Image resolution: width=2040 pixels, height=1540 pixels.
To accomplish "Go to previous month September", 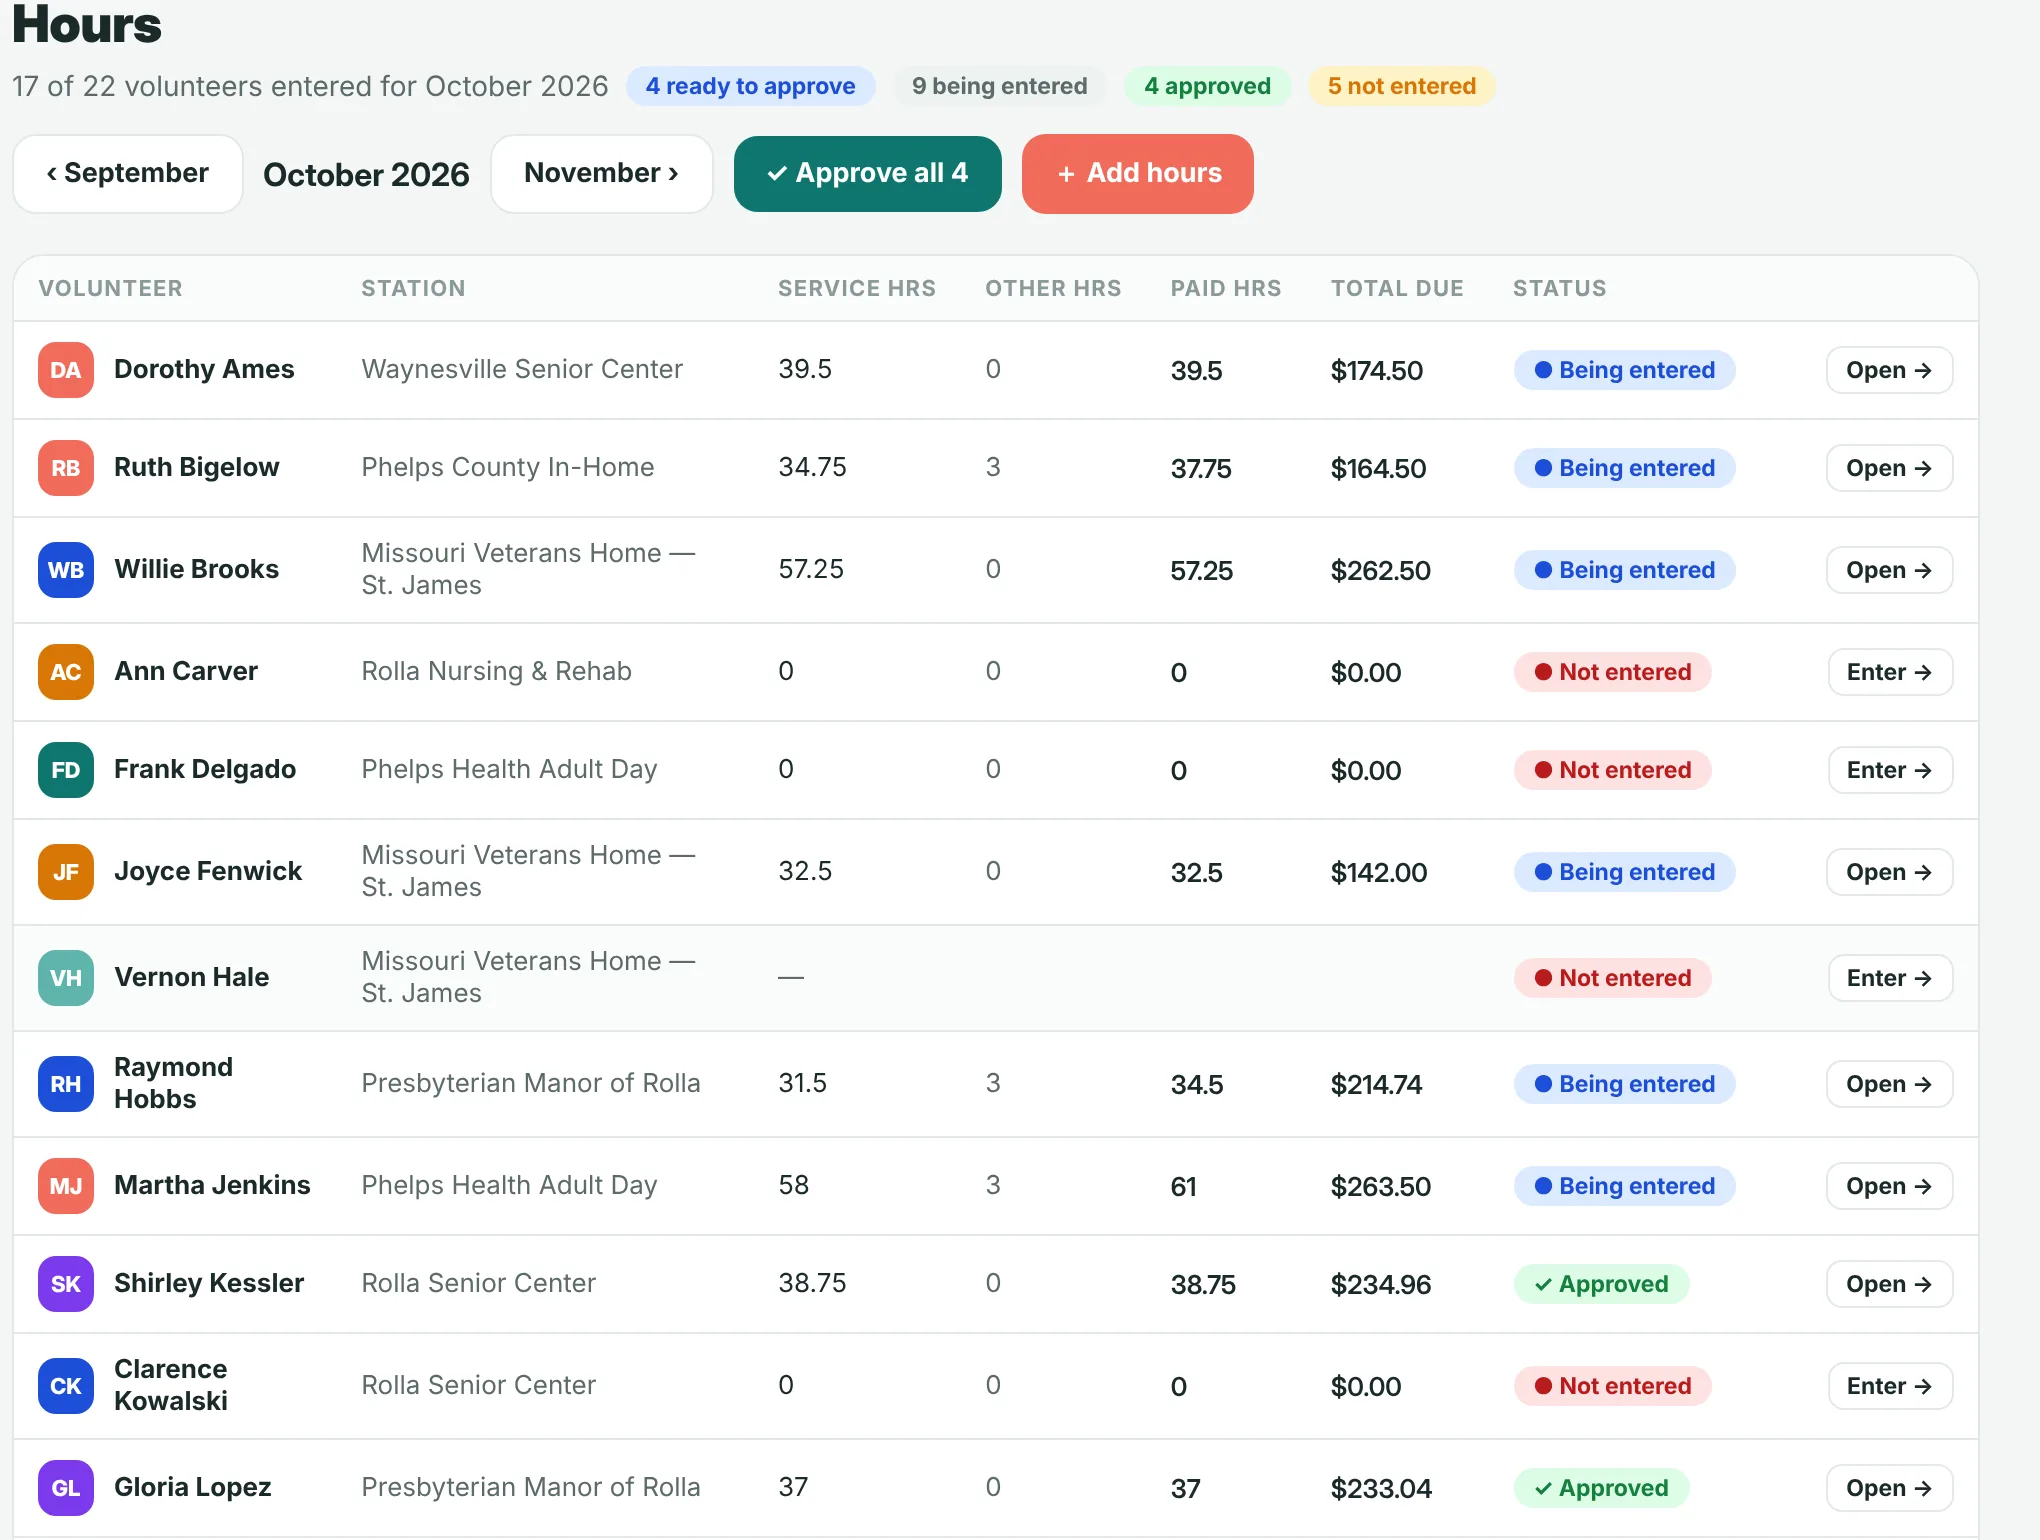I will pyautogui.click(x=128, y=174).
